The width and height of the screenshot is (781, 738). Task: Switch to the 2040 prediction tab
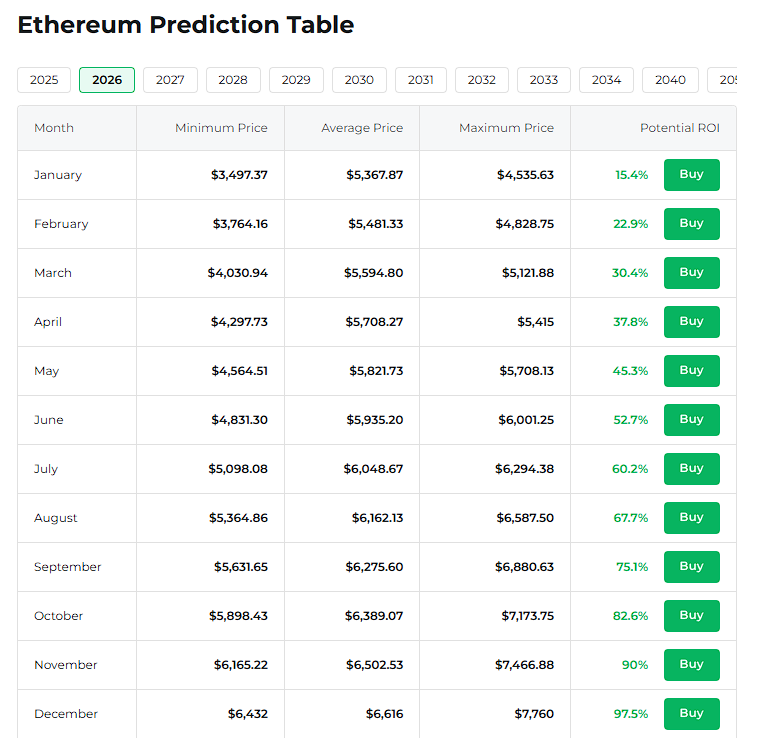pyautogui.click(x=670, y=80)
